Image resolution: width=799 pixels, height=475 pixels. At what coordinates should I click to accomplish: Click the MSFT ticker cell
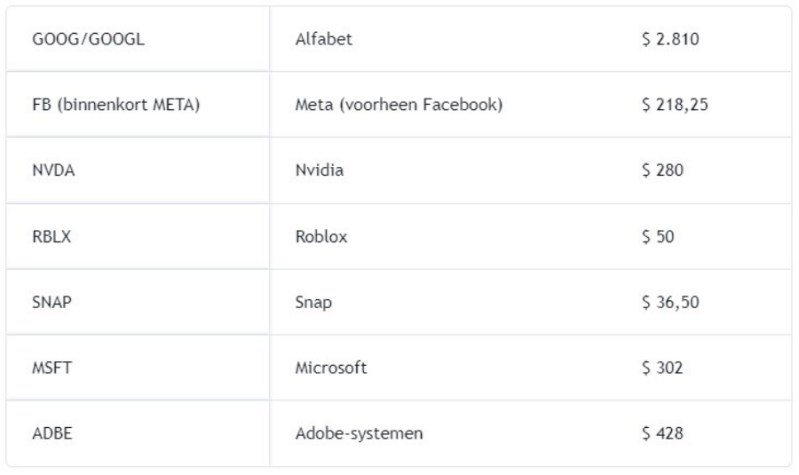point(52,368)
